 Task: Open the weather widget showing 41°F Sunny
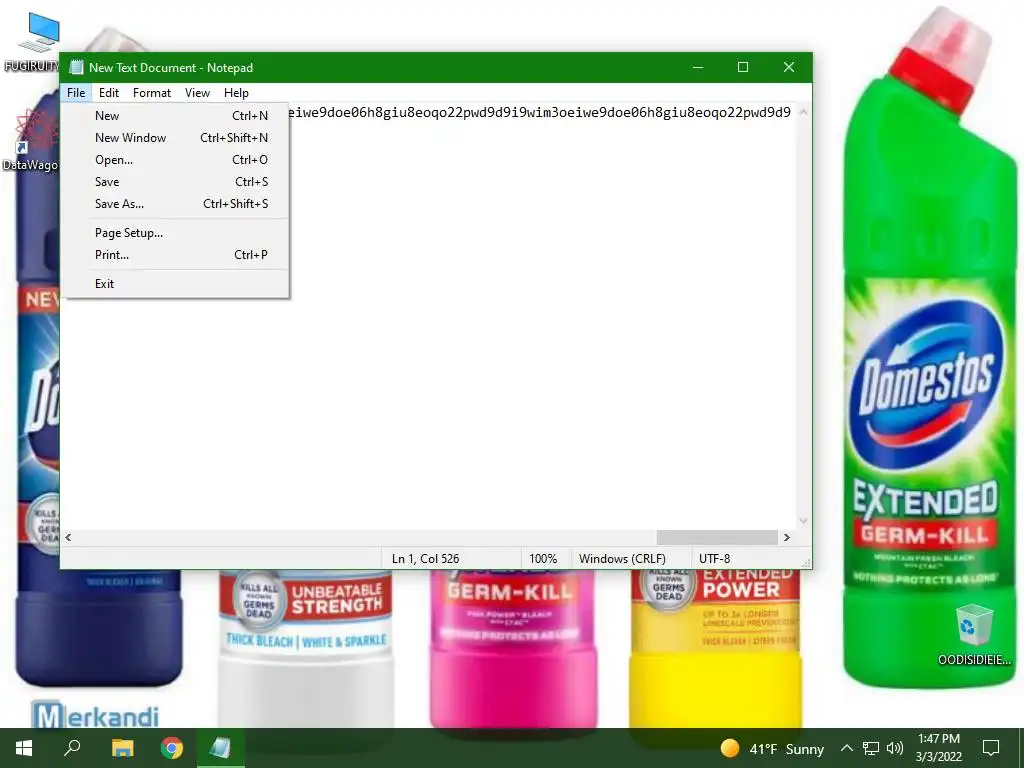(772, 748)
